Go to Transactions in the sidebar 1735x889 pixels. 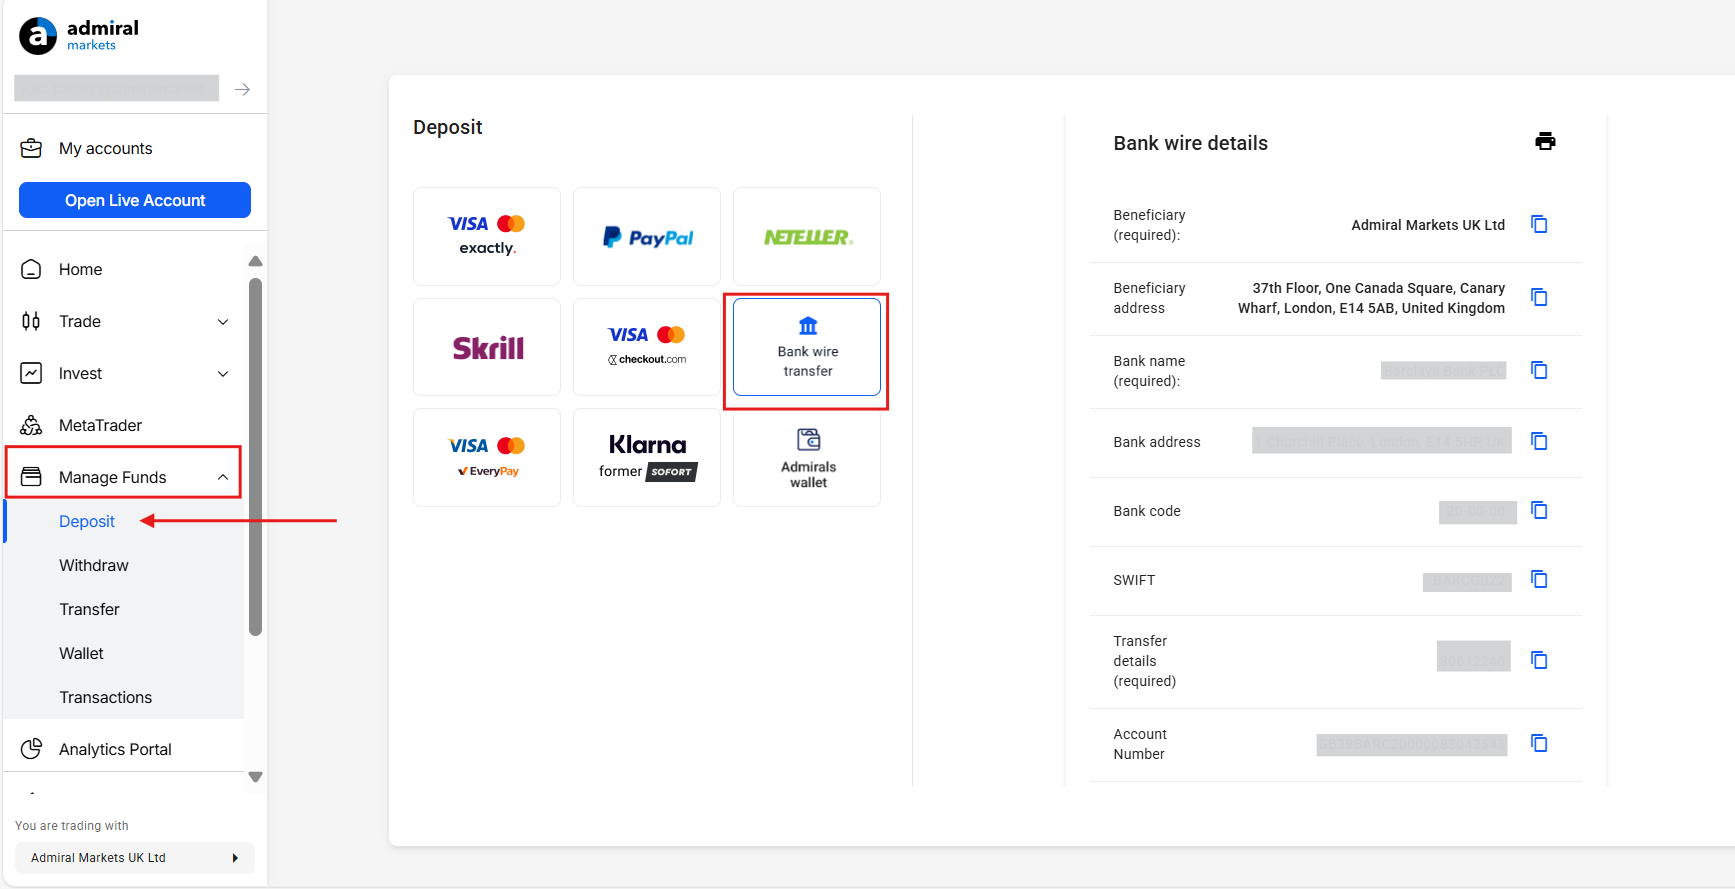click(x=106, y=697)
